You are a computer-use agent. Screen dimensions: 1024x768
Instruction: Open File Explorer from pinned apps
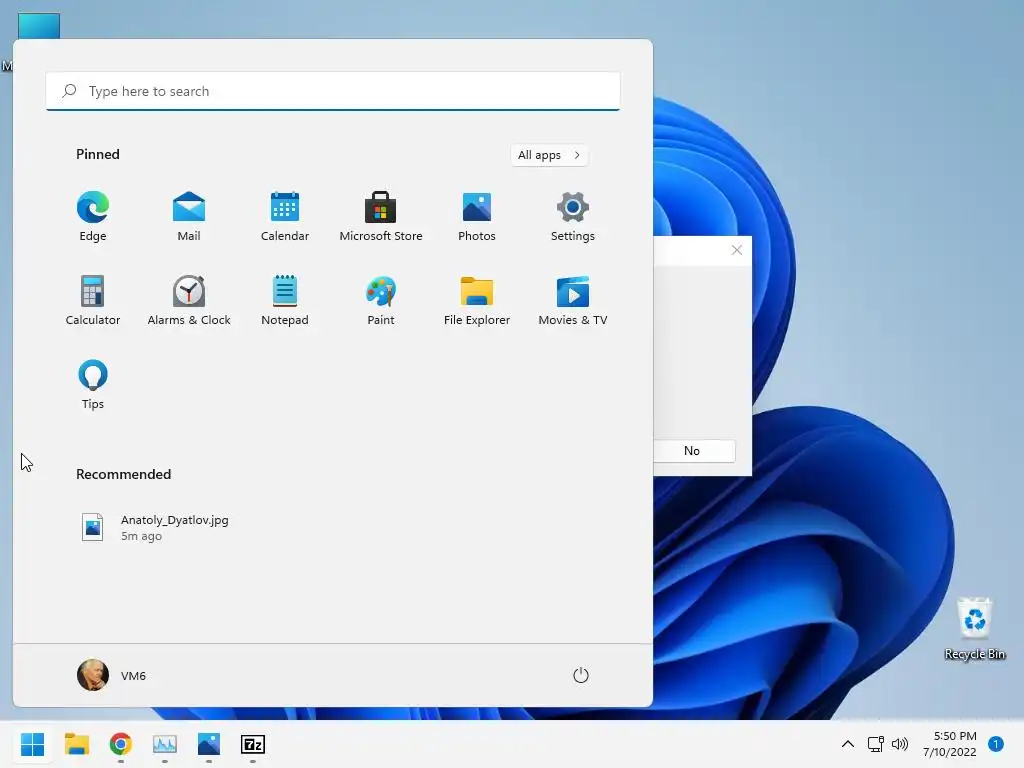click(x=477, y=300)
